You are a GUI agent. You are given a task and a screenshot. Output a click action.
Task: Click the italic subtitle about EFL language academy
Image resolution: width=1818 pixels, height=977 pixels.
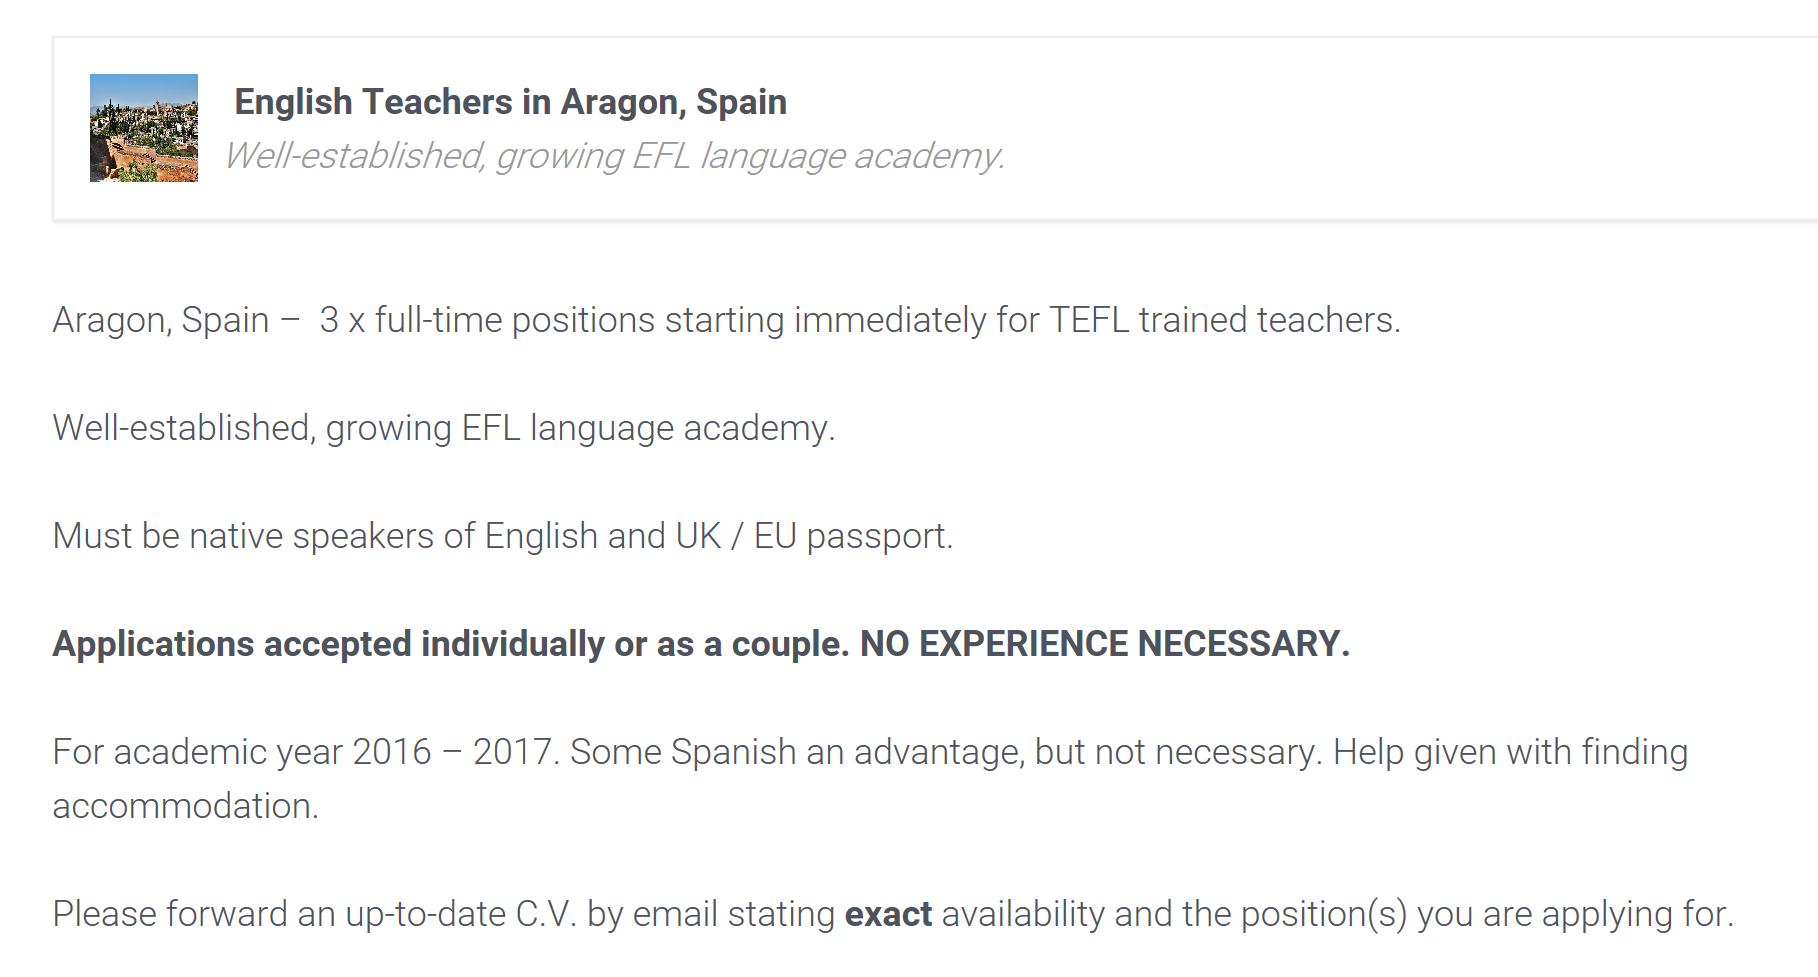pos(614,156)
